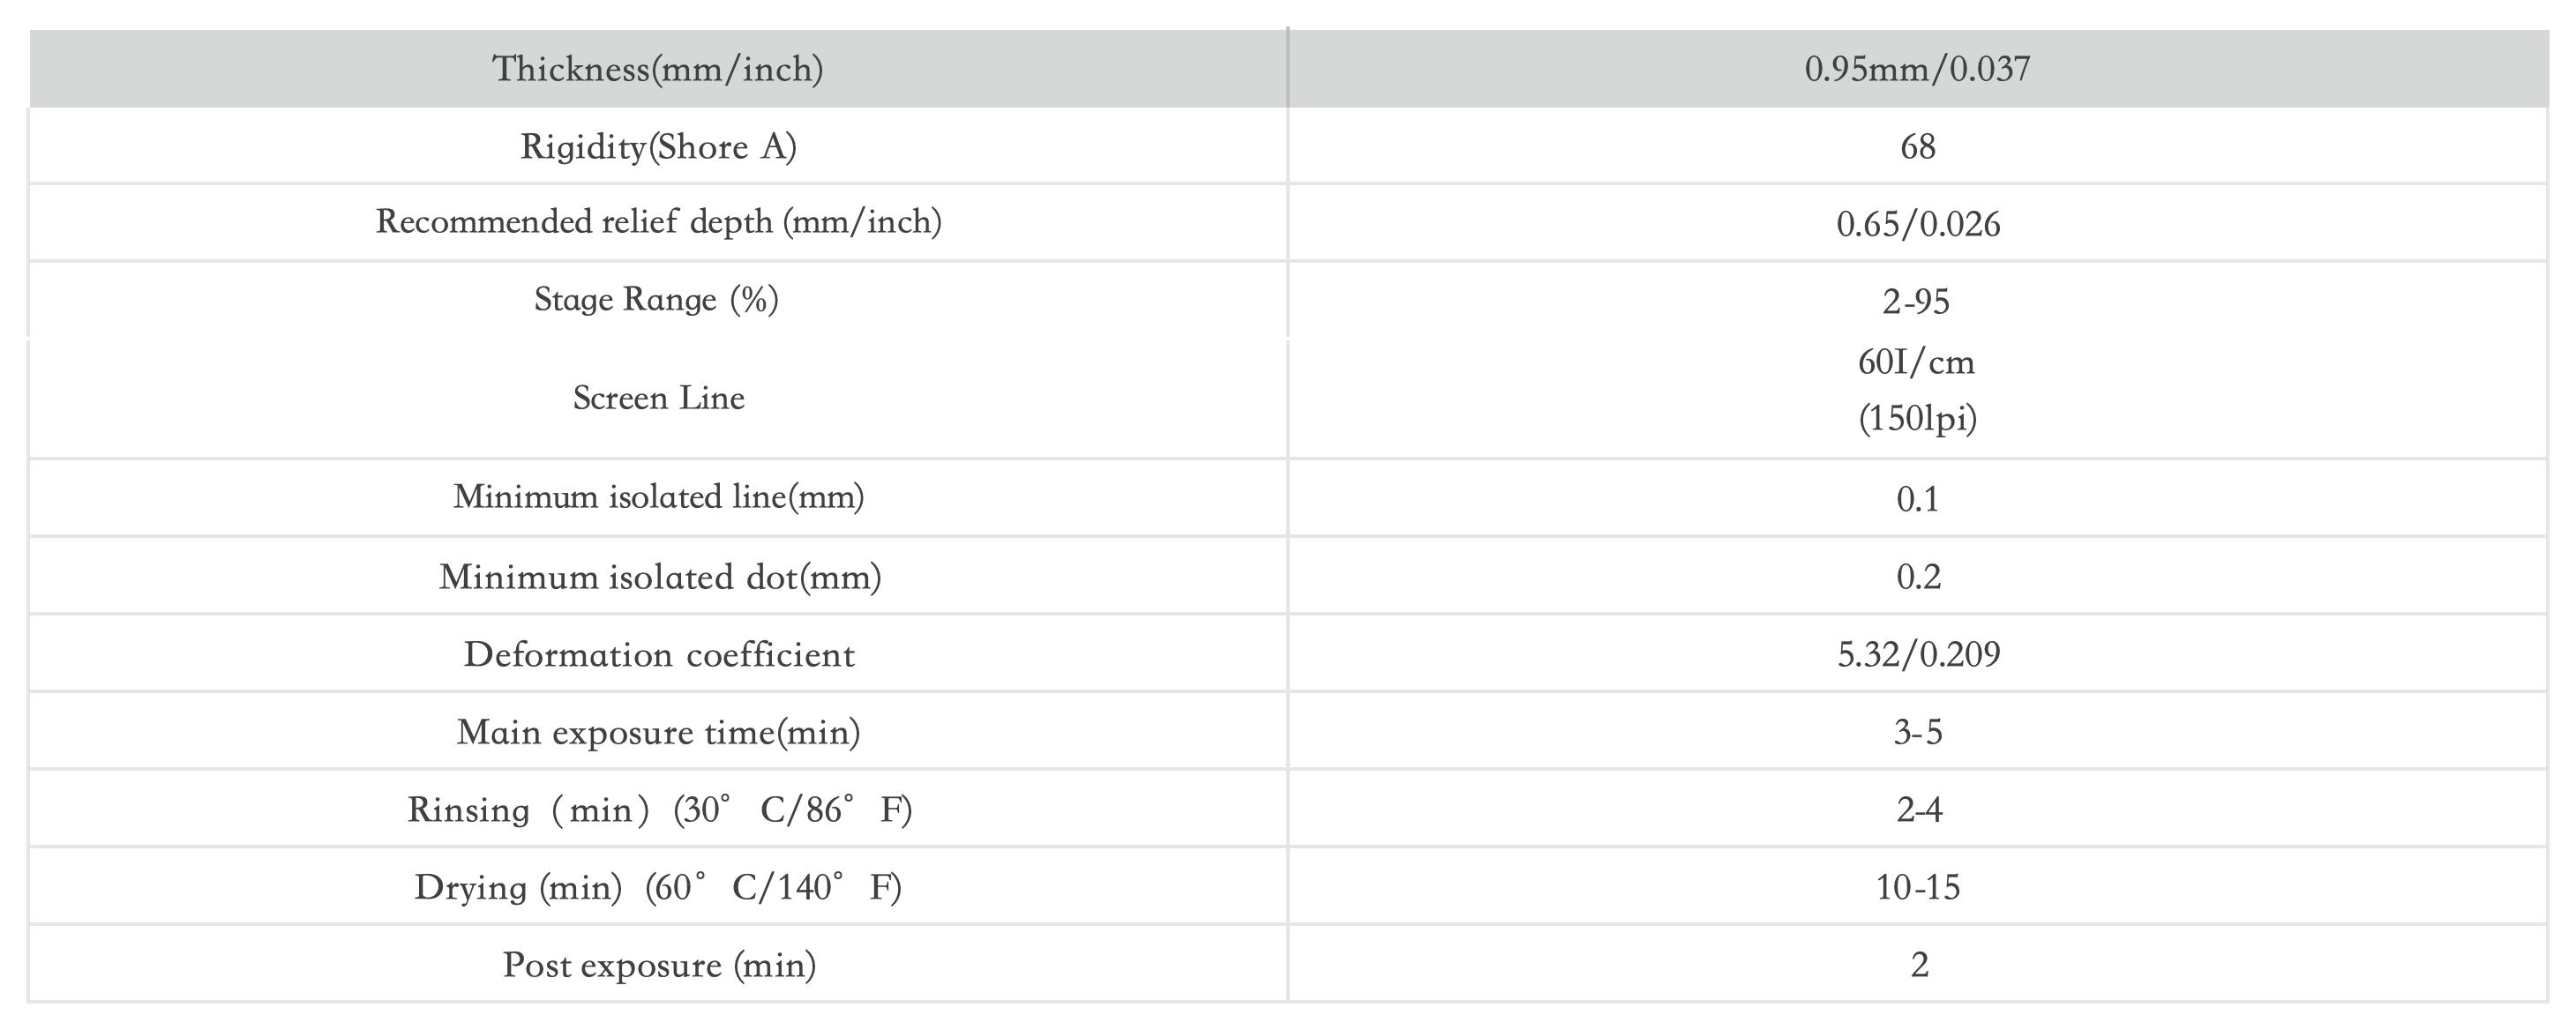Screen dimensions: 2576x1030
Task: Select the minimum isolated dot value 0.2
Action: click(1918, 577)
